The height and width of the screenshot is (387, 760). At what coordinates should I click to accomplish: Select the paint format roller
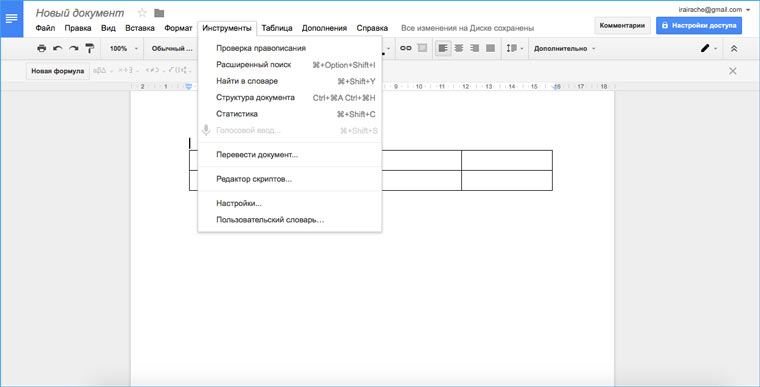click(90, 48)
